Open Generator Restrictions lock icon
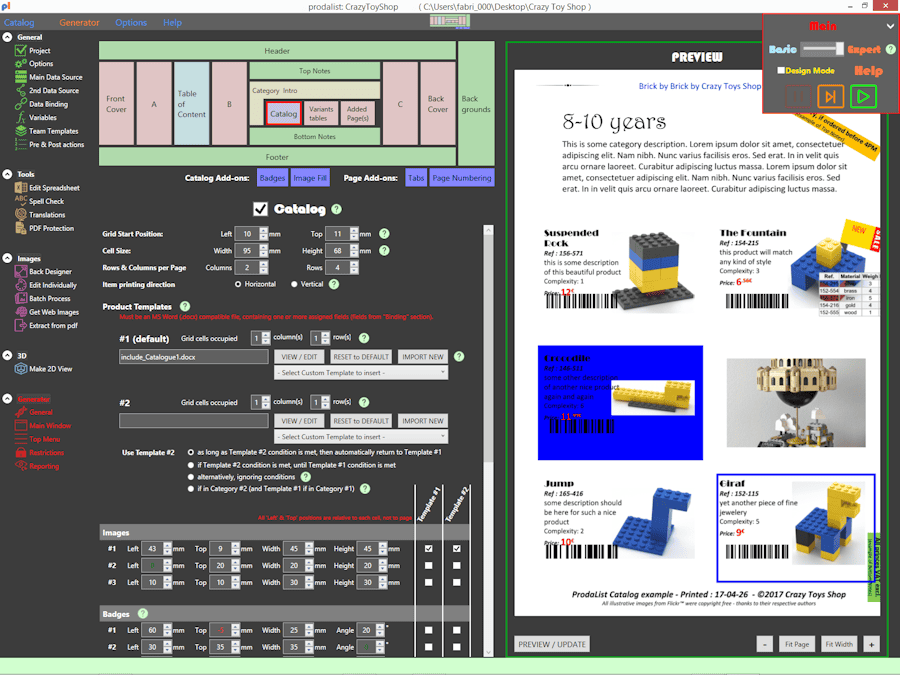This screenshot has height=675, width=900. coord(21,452)
